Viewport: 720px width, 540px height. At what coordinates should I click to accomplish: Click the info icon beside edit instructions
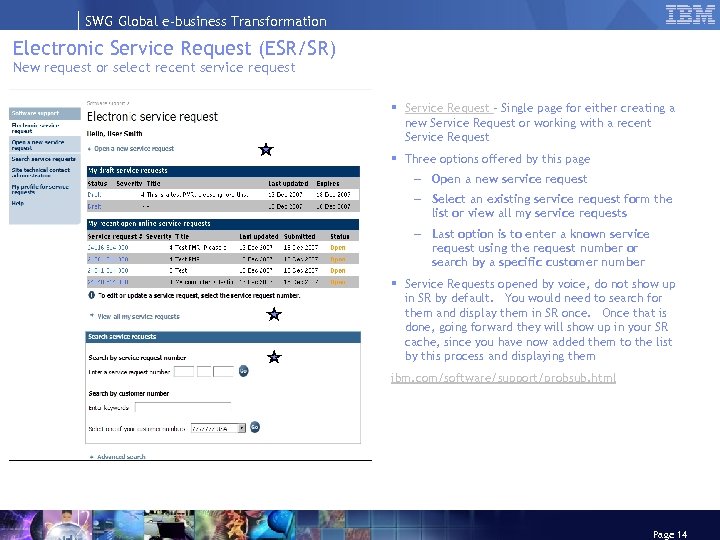[91, 295]
